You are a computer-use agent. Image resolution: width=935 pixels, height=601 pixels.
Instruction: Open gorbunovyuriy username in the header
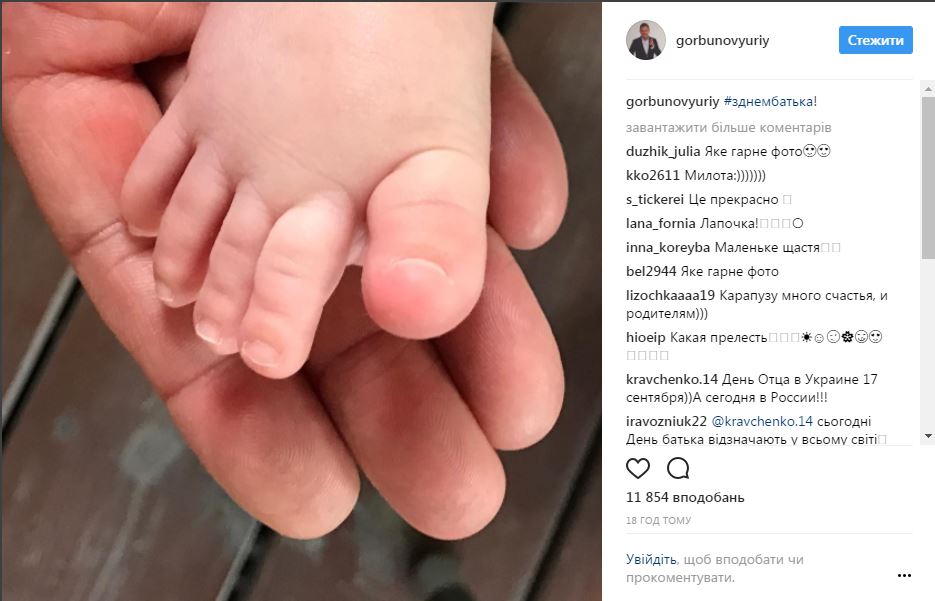point(722,40)
